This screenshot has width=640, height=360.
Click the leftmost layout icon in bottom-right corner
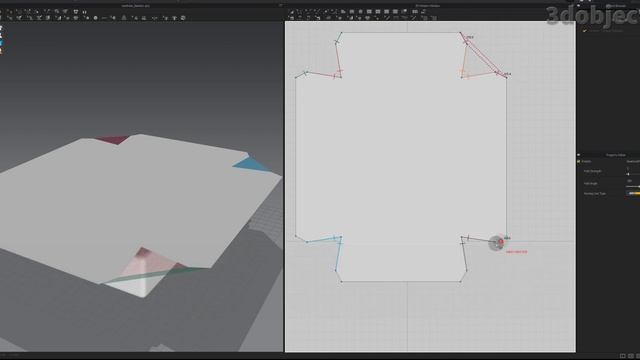click(x=622, y=356)
